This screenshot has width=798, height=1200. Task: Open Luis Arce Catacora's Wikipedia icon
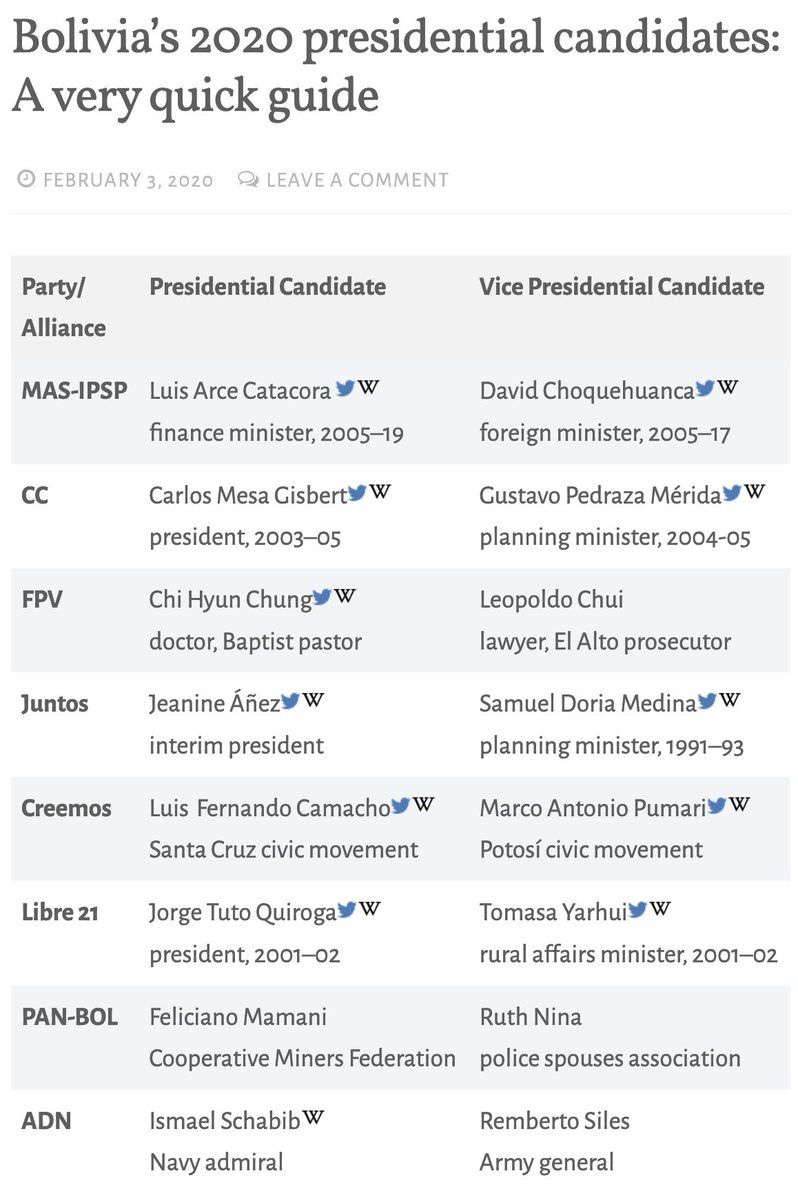(369, 387)
